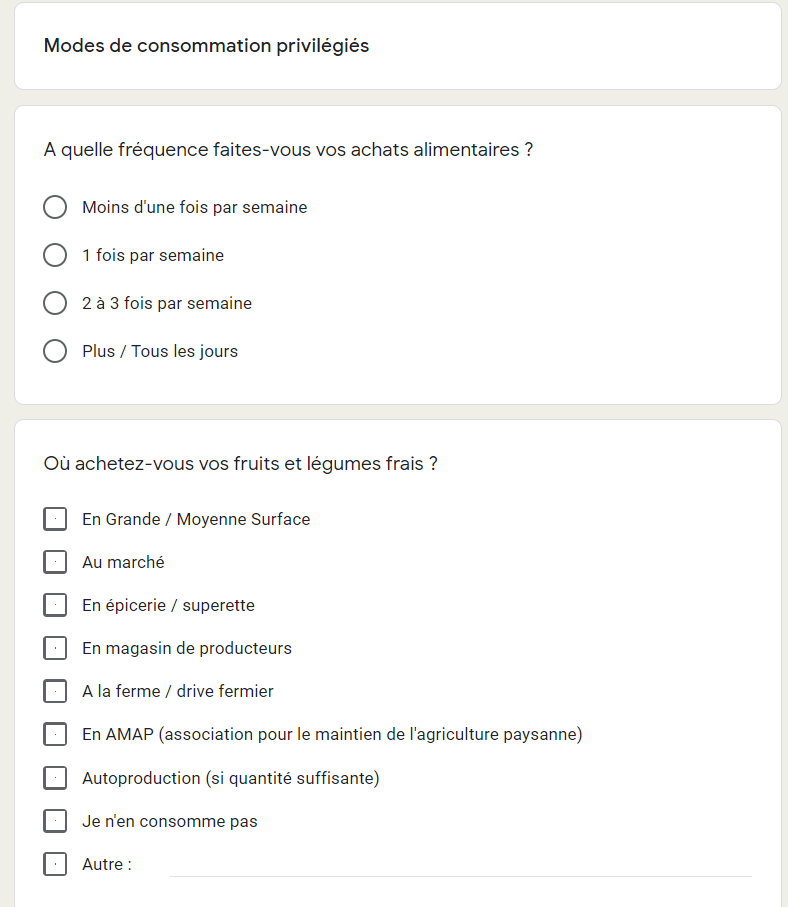Viewport: 788px width, 907px height.
Task: Pick the 'Plus / Tous les jours' radio
Action: point(55,351)
